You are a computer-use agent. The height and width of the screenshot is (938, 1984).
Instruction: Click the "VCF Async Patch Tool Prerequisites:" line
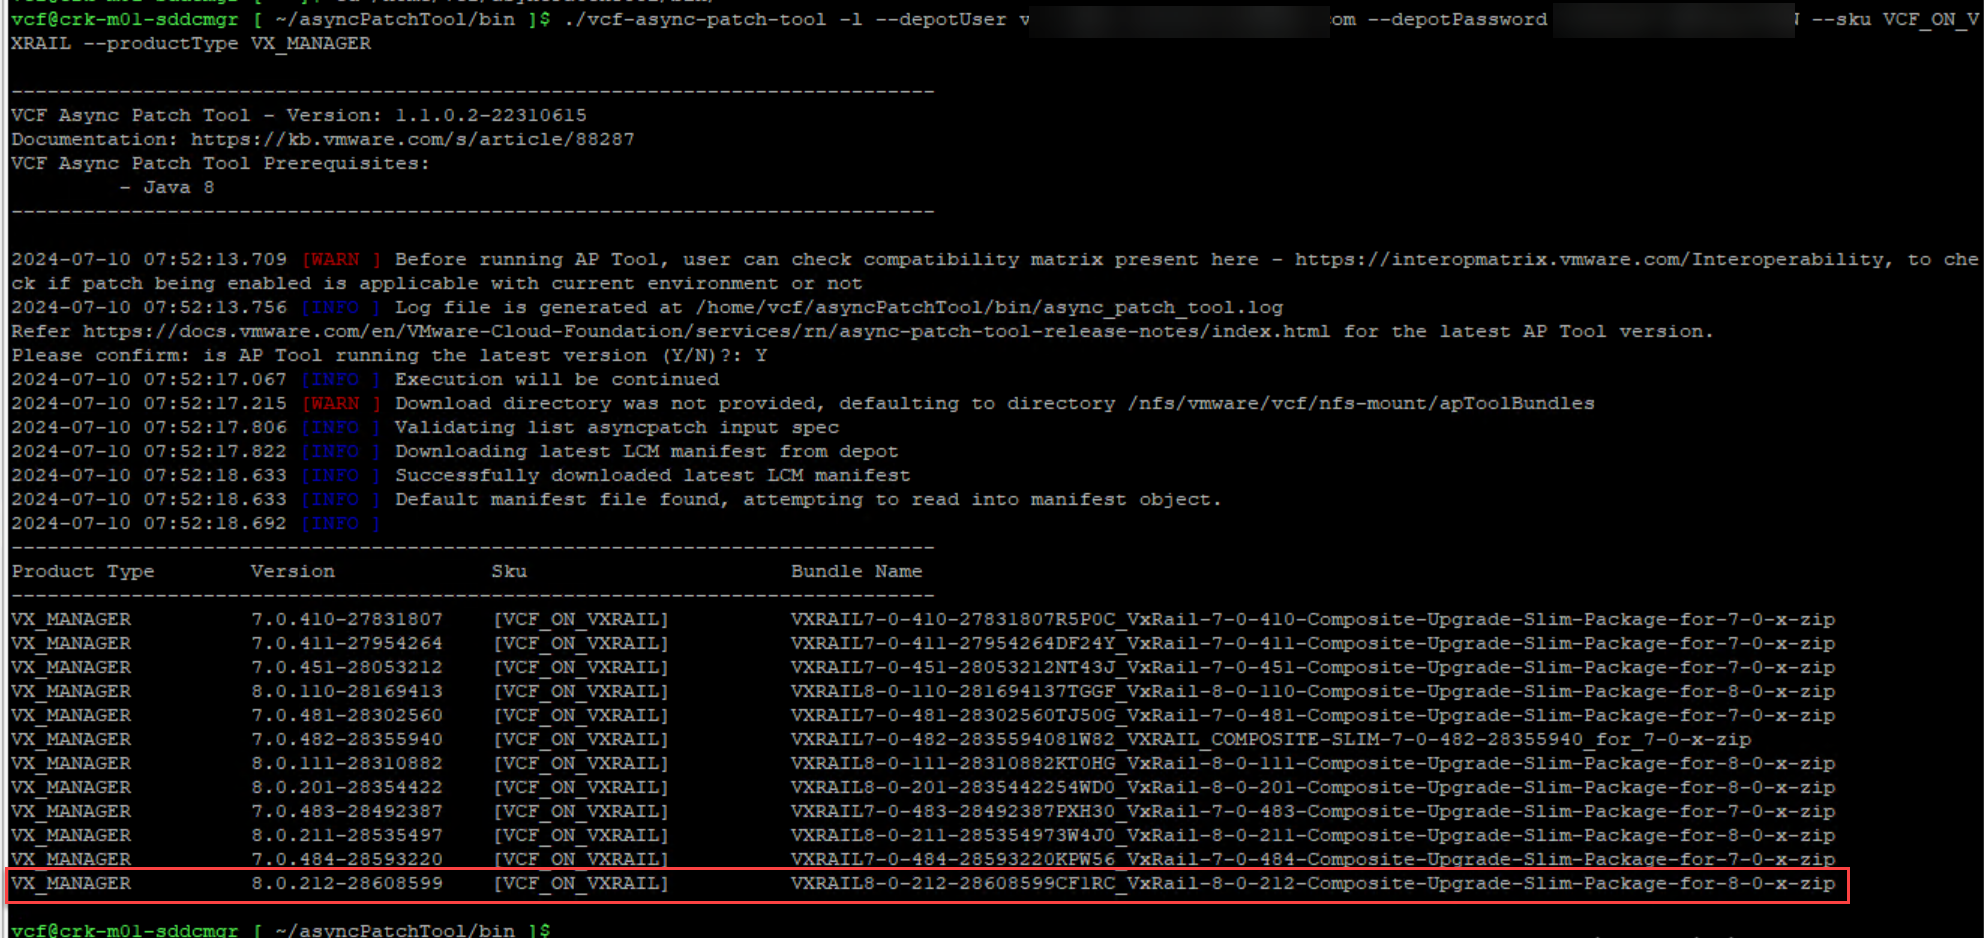[x=221, y=163]
